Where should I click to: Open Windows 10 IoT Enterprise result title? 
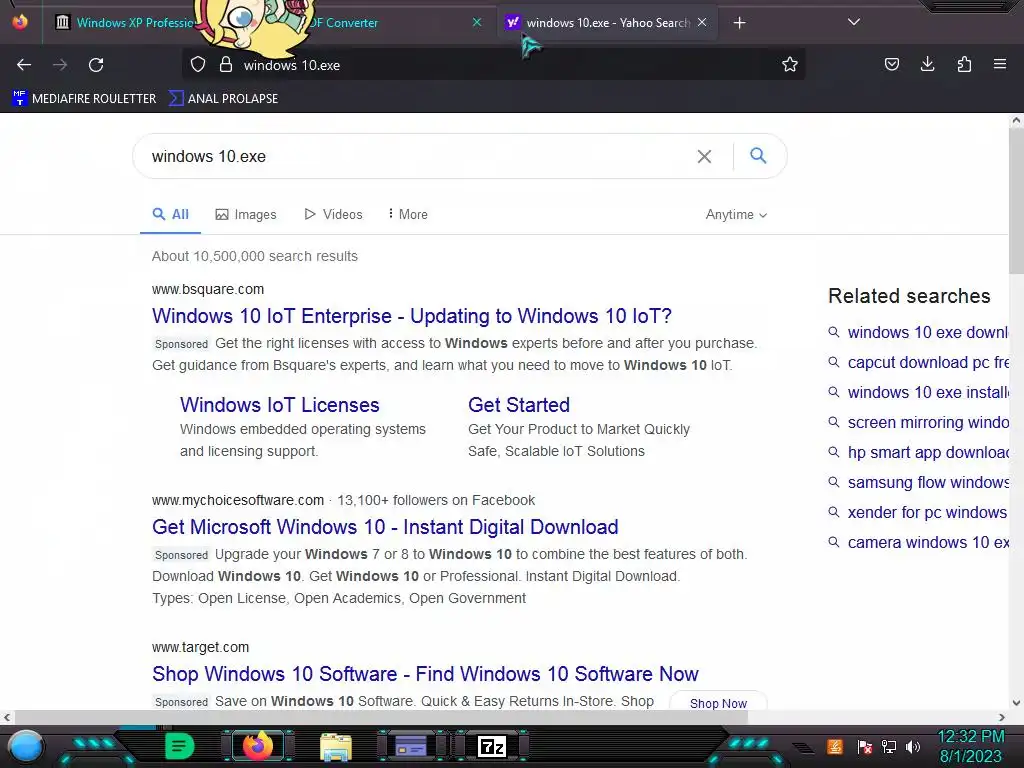411,316
